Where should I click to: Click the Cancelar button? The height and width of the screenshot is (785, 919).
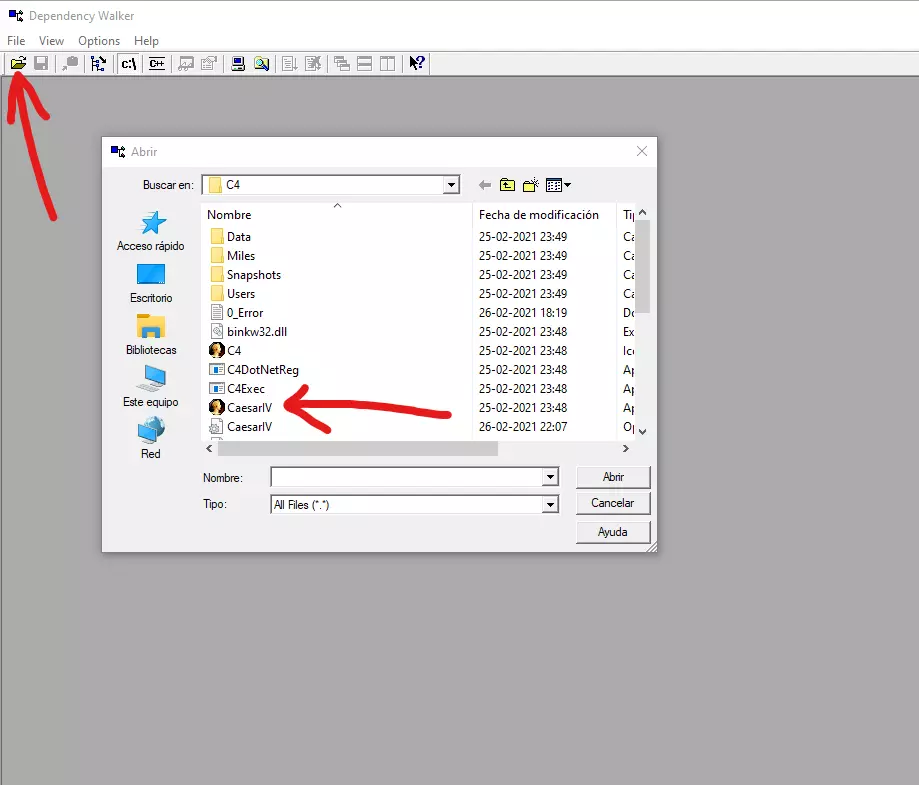[613, 503]
